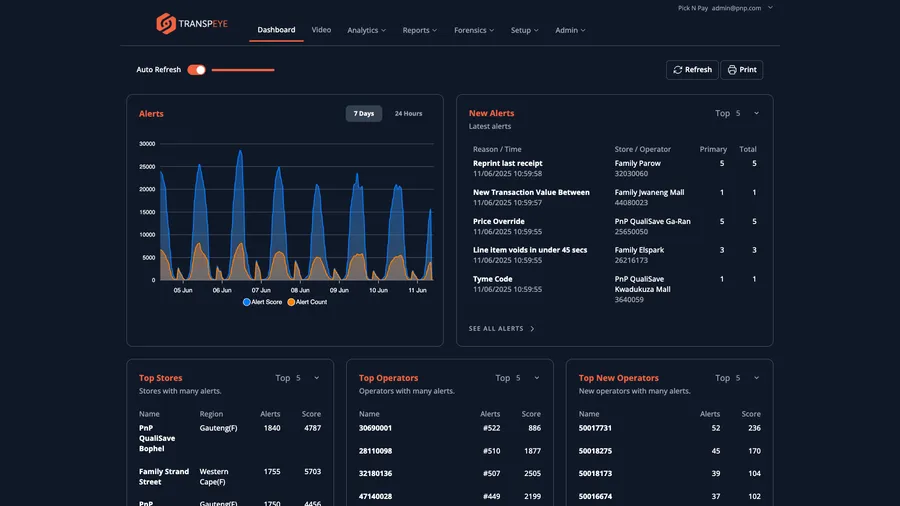Click the 'Price Override' alert

(x=499, y=221)
